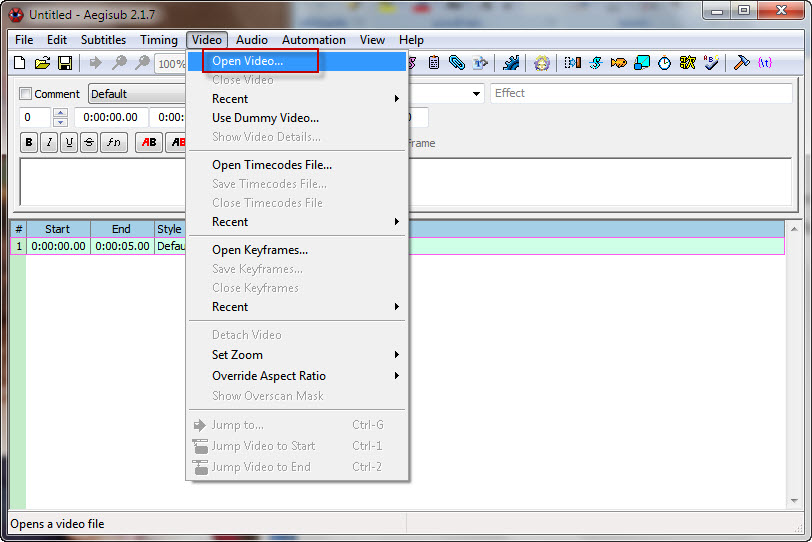812x542 pixels.
Task: Open the Spell Checker ABC icon
Action: (711, 63)
